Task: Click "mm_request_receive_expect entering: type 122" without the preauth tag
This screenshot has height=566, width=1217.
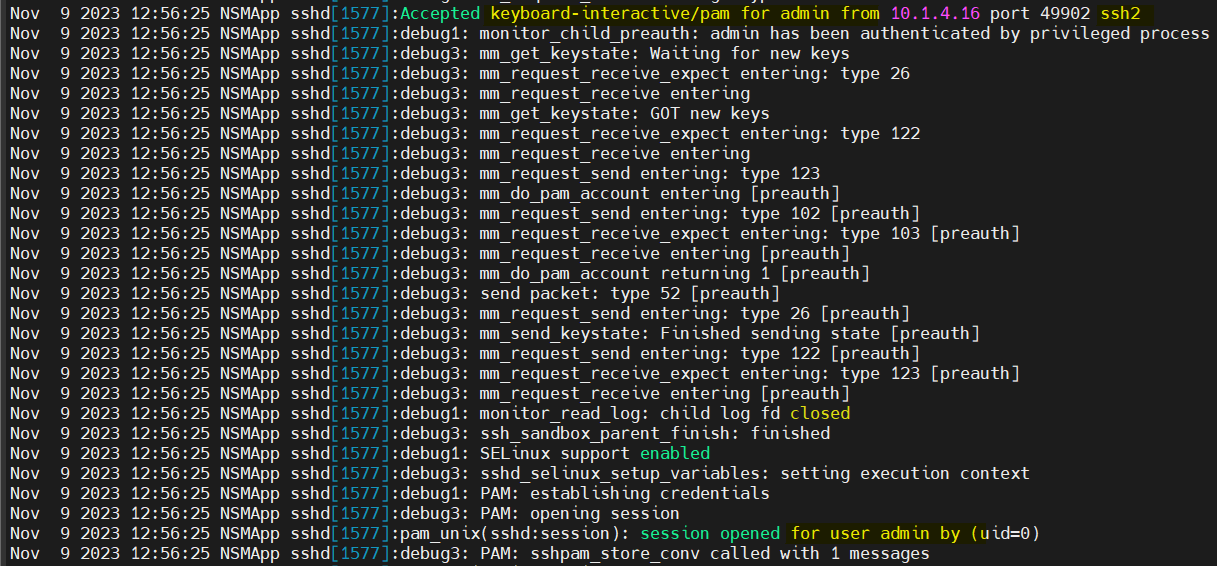Action: pyautogui.click(x=700, y=134)
